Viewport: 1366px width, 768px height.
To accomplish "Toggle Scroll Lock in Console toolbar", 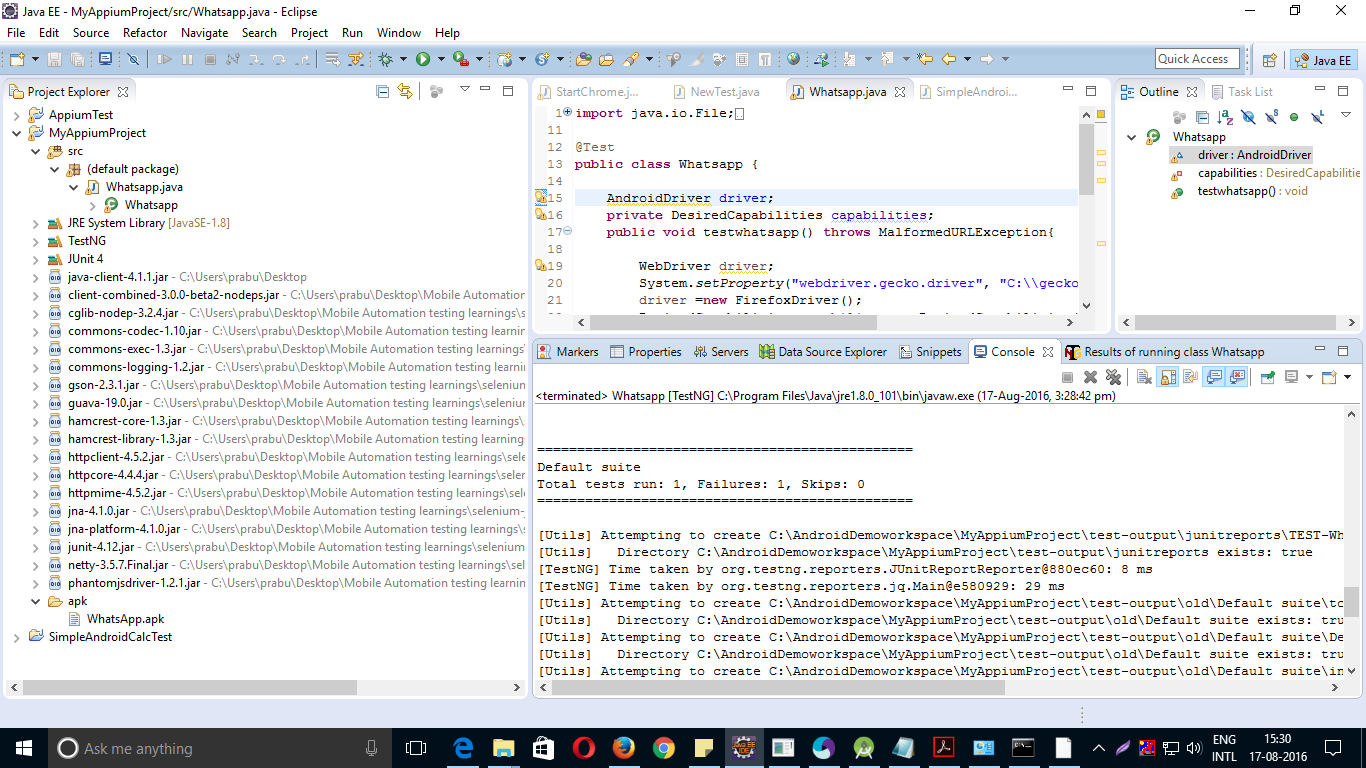I will 1167,377.
